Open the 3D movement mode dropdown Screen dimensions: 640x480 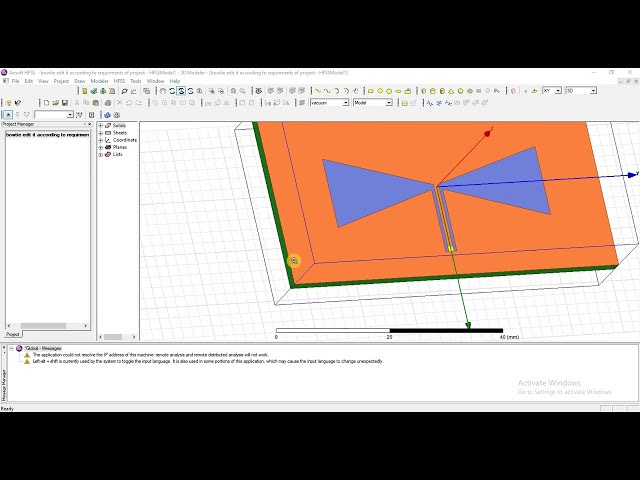click(593, 91)
